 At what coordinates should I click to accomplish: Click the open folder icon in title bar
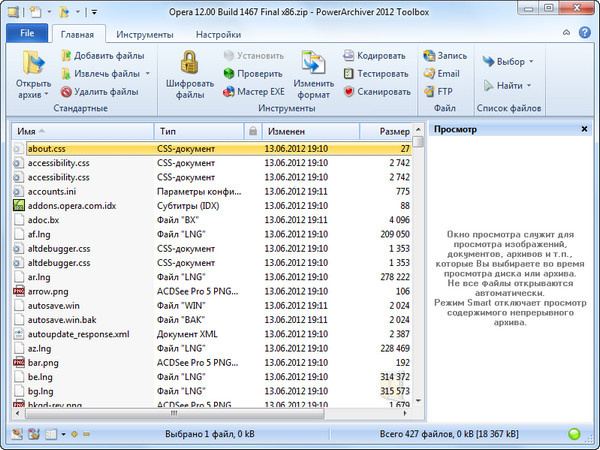click(64, 12)
